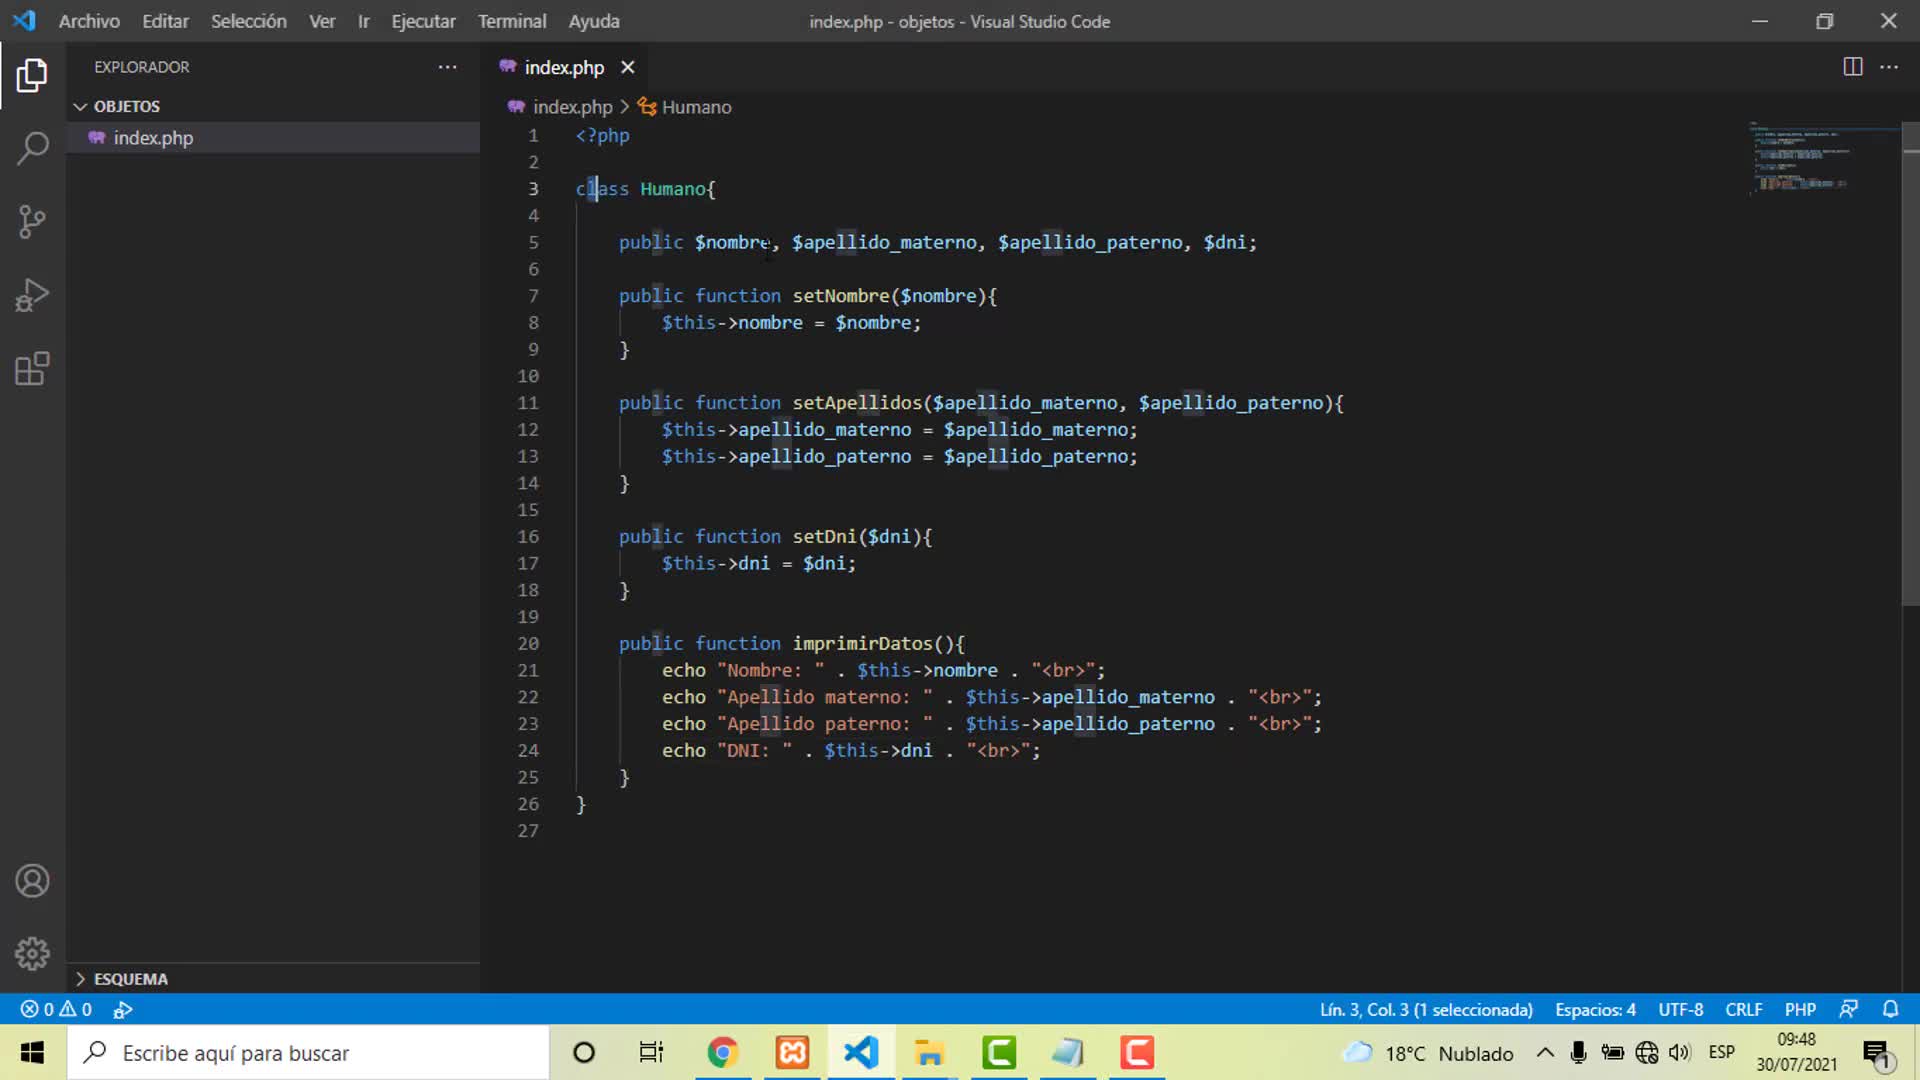Click the editor vertical scrollbar
The image size is (1920, 1080).
(1910, 364)
